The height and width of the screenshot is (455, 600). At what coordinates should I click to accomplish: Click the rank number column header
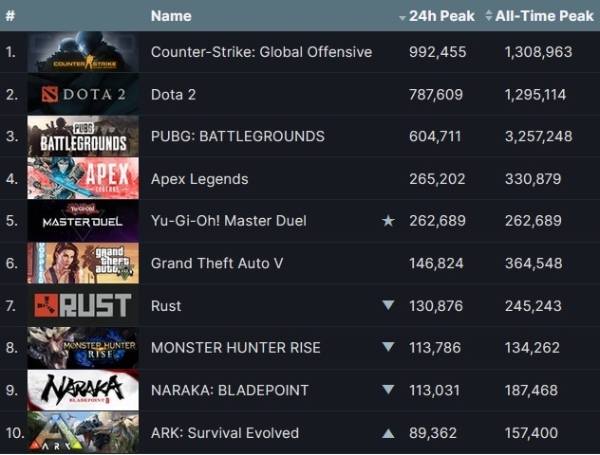coord(10,16)
